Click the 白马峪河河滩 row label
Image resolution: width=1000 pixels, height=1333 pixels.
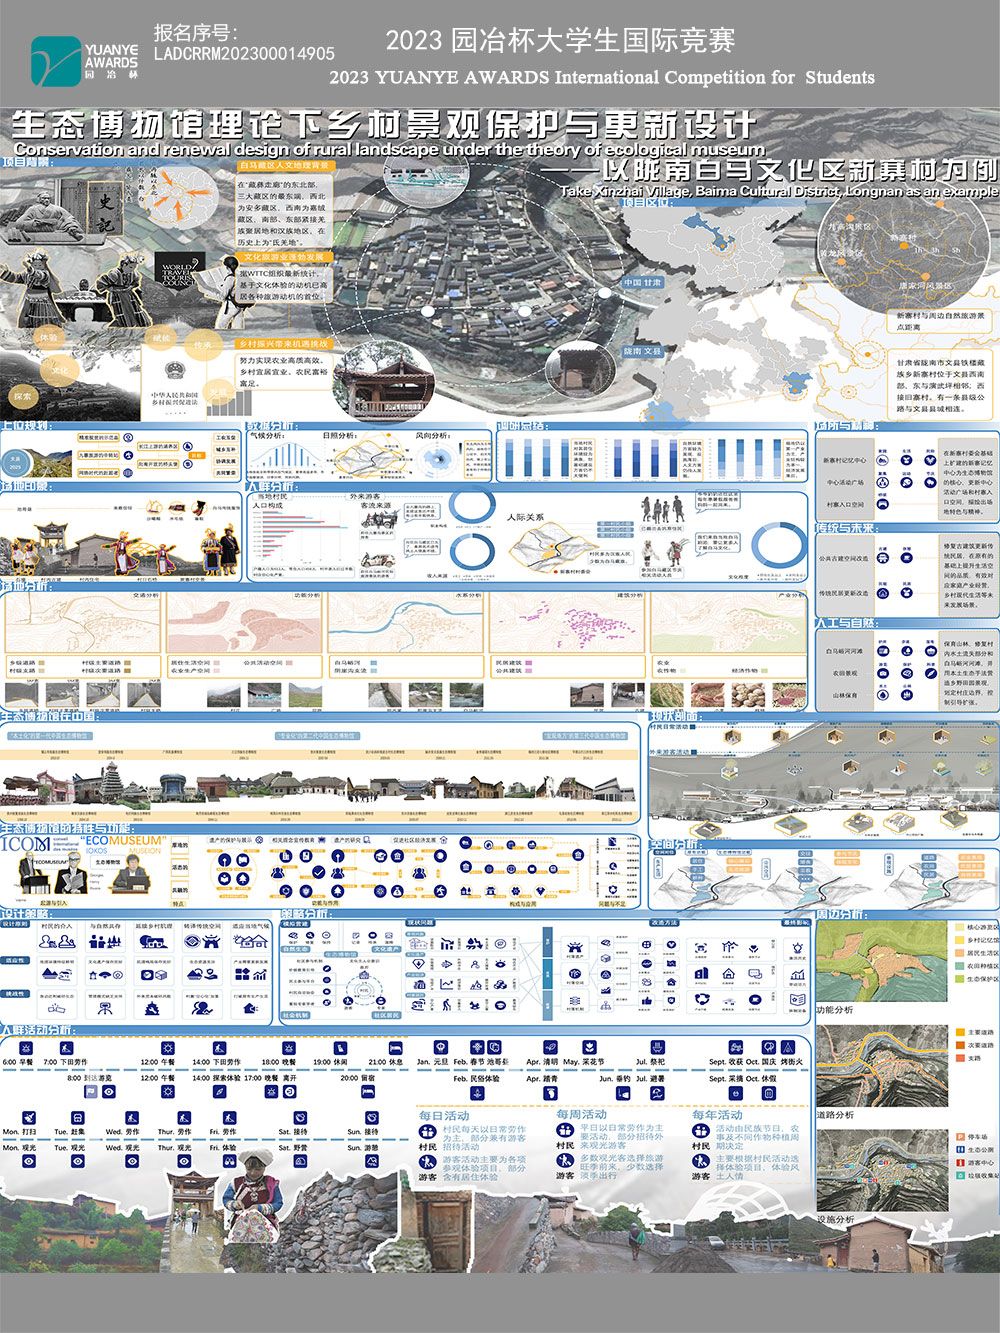point(844,651)
